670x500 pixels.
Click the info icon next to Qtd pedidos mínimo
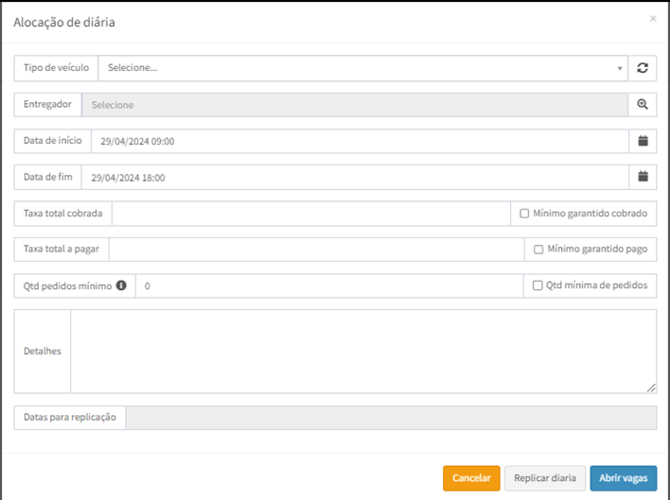click(x=121, y=286)
